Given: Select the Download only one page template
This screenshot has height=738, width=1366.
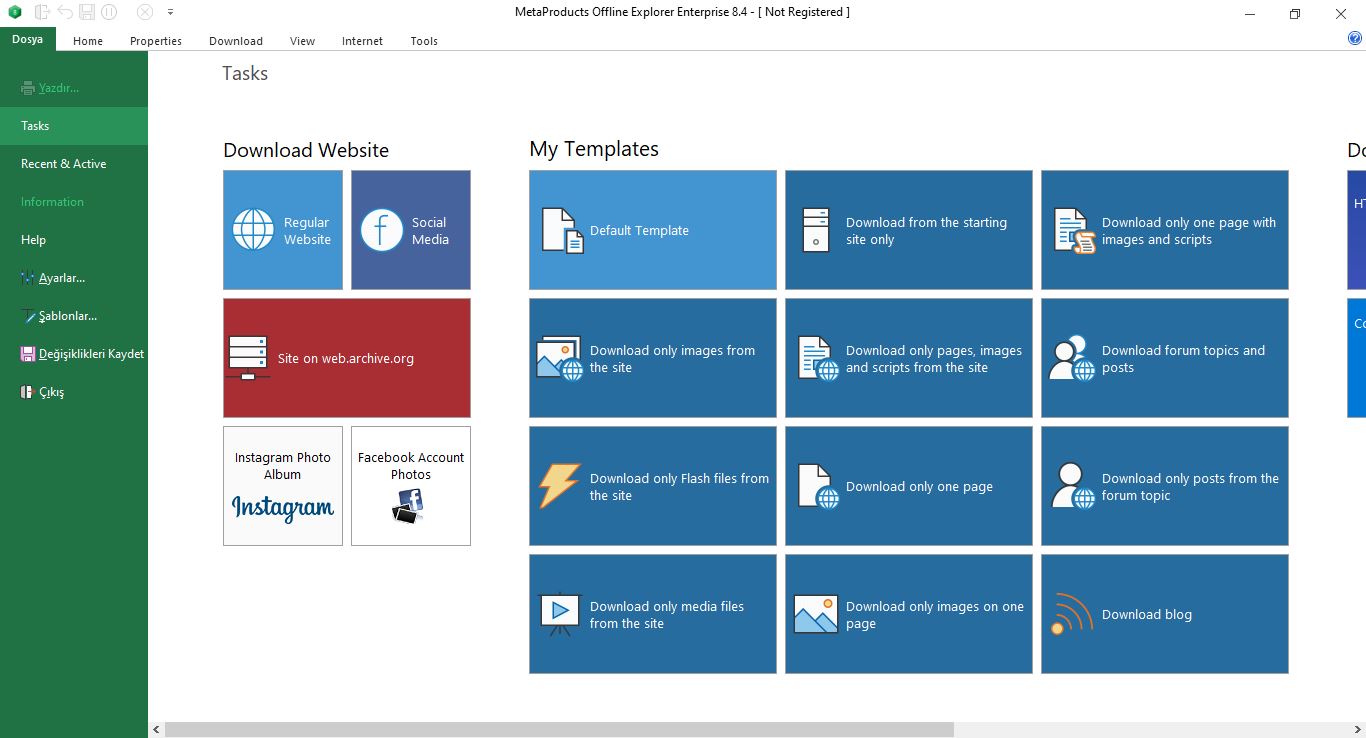Looking at the screenshot, I should coord(909,486).
